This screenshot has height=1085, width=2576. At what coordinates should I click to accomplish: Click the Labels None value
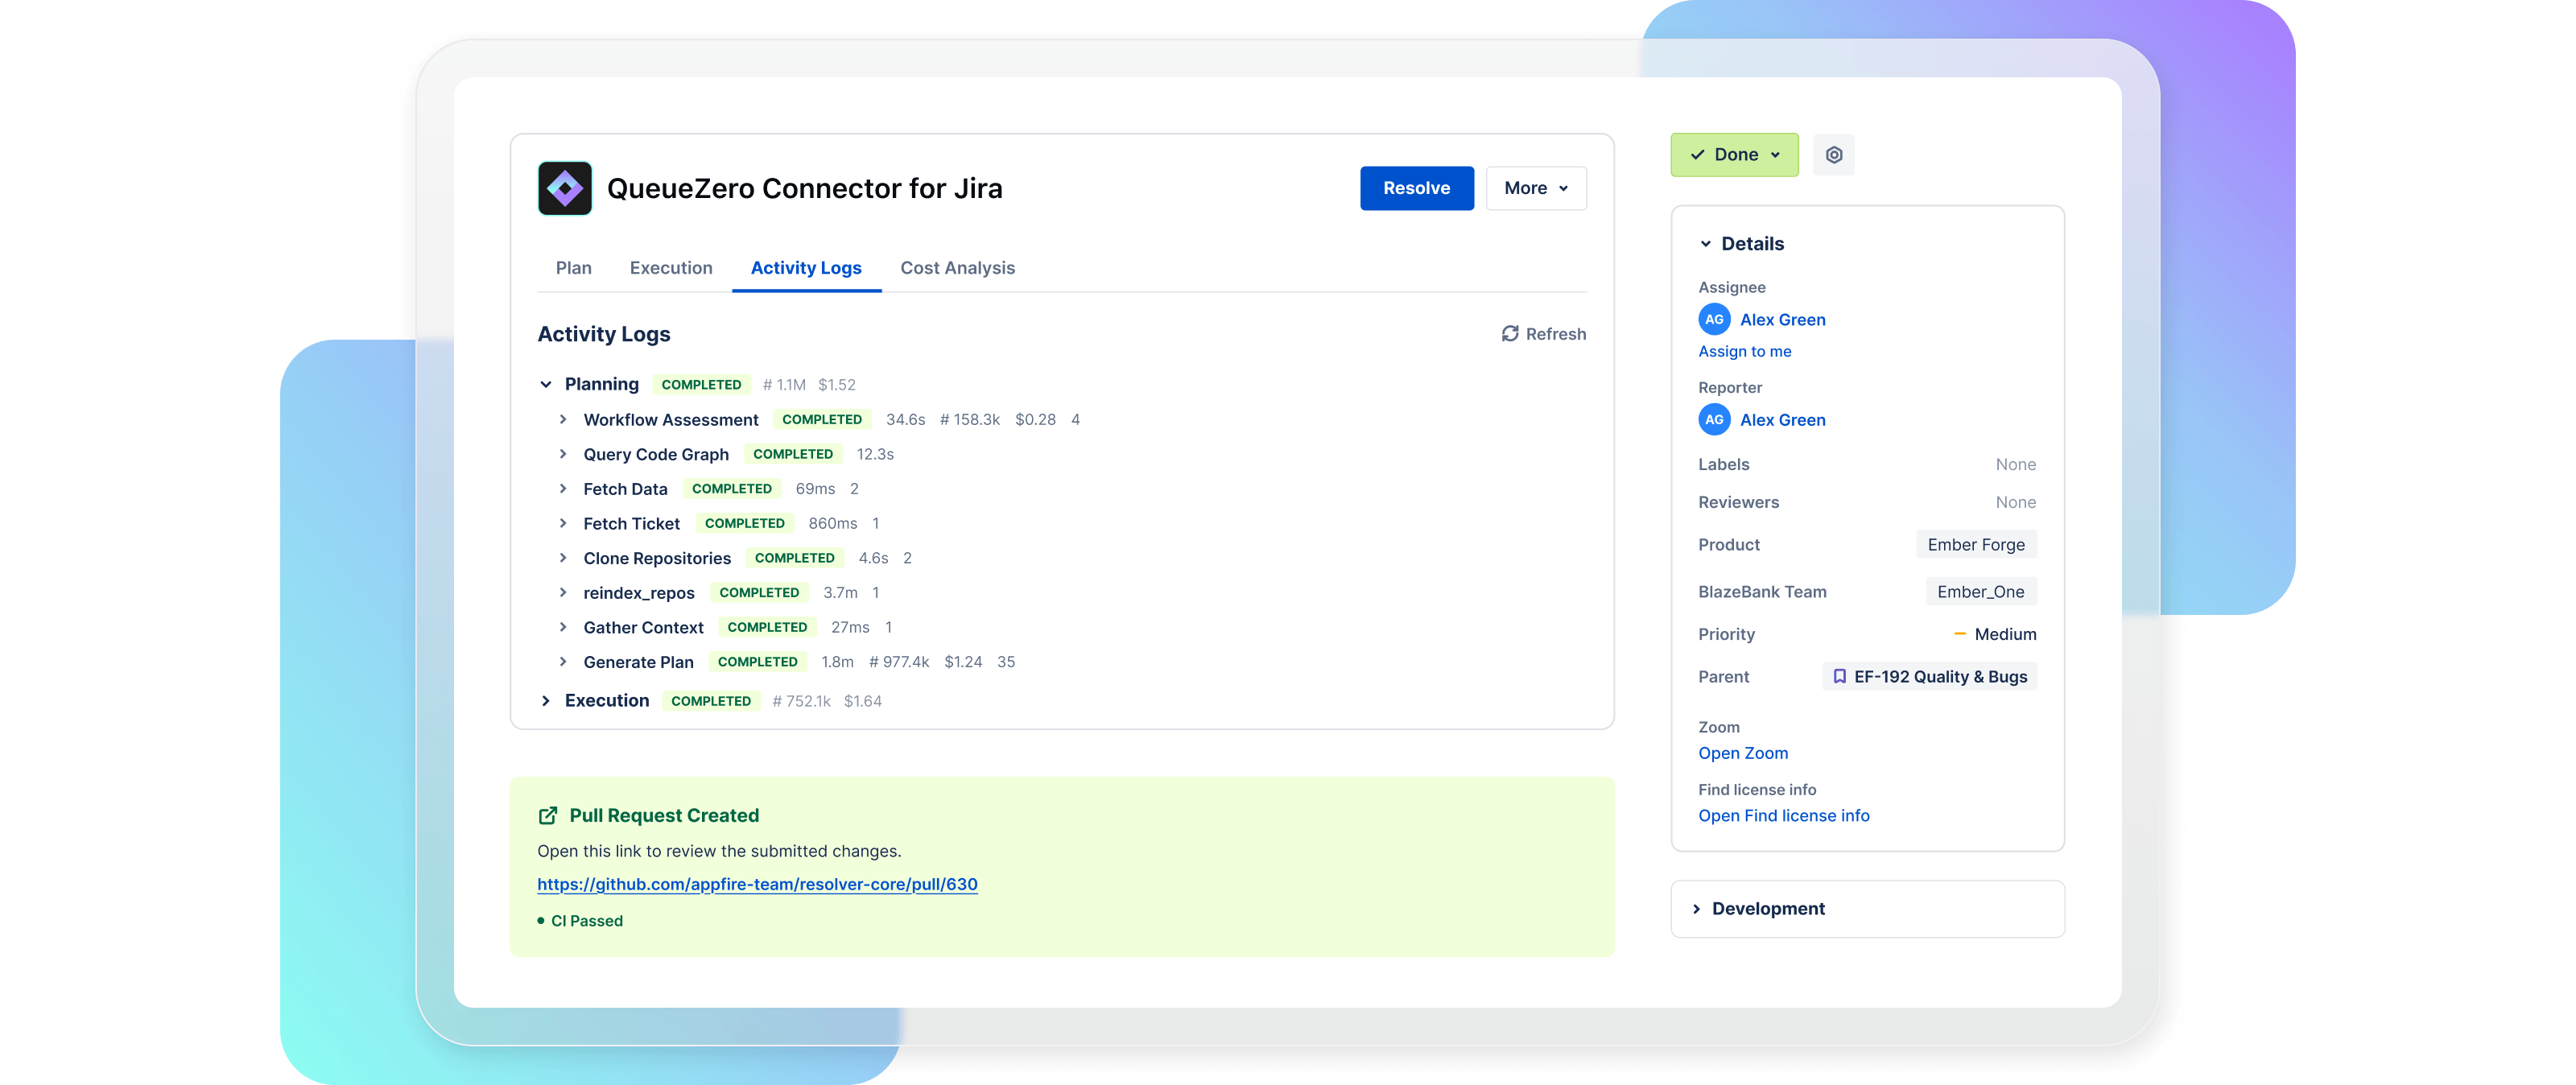(2015, 464)
